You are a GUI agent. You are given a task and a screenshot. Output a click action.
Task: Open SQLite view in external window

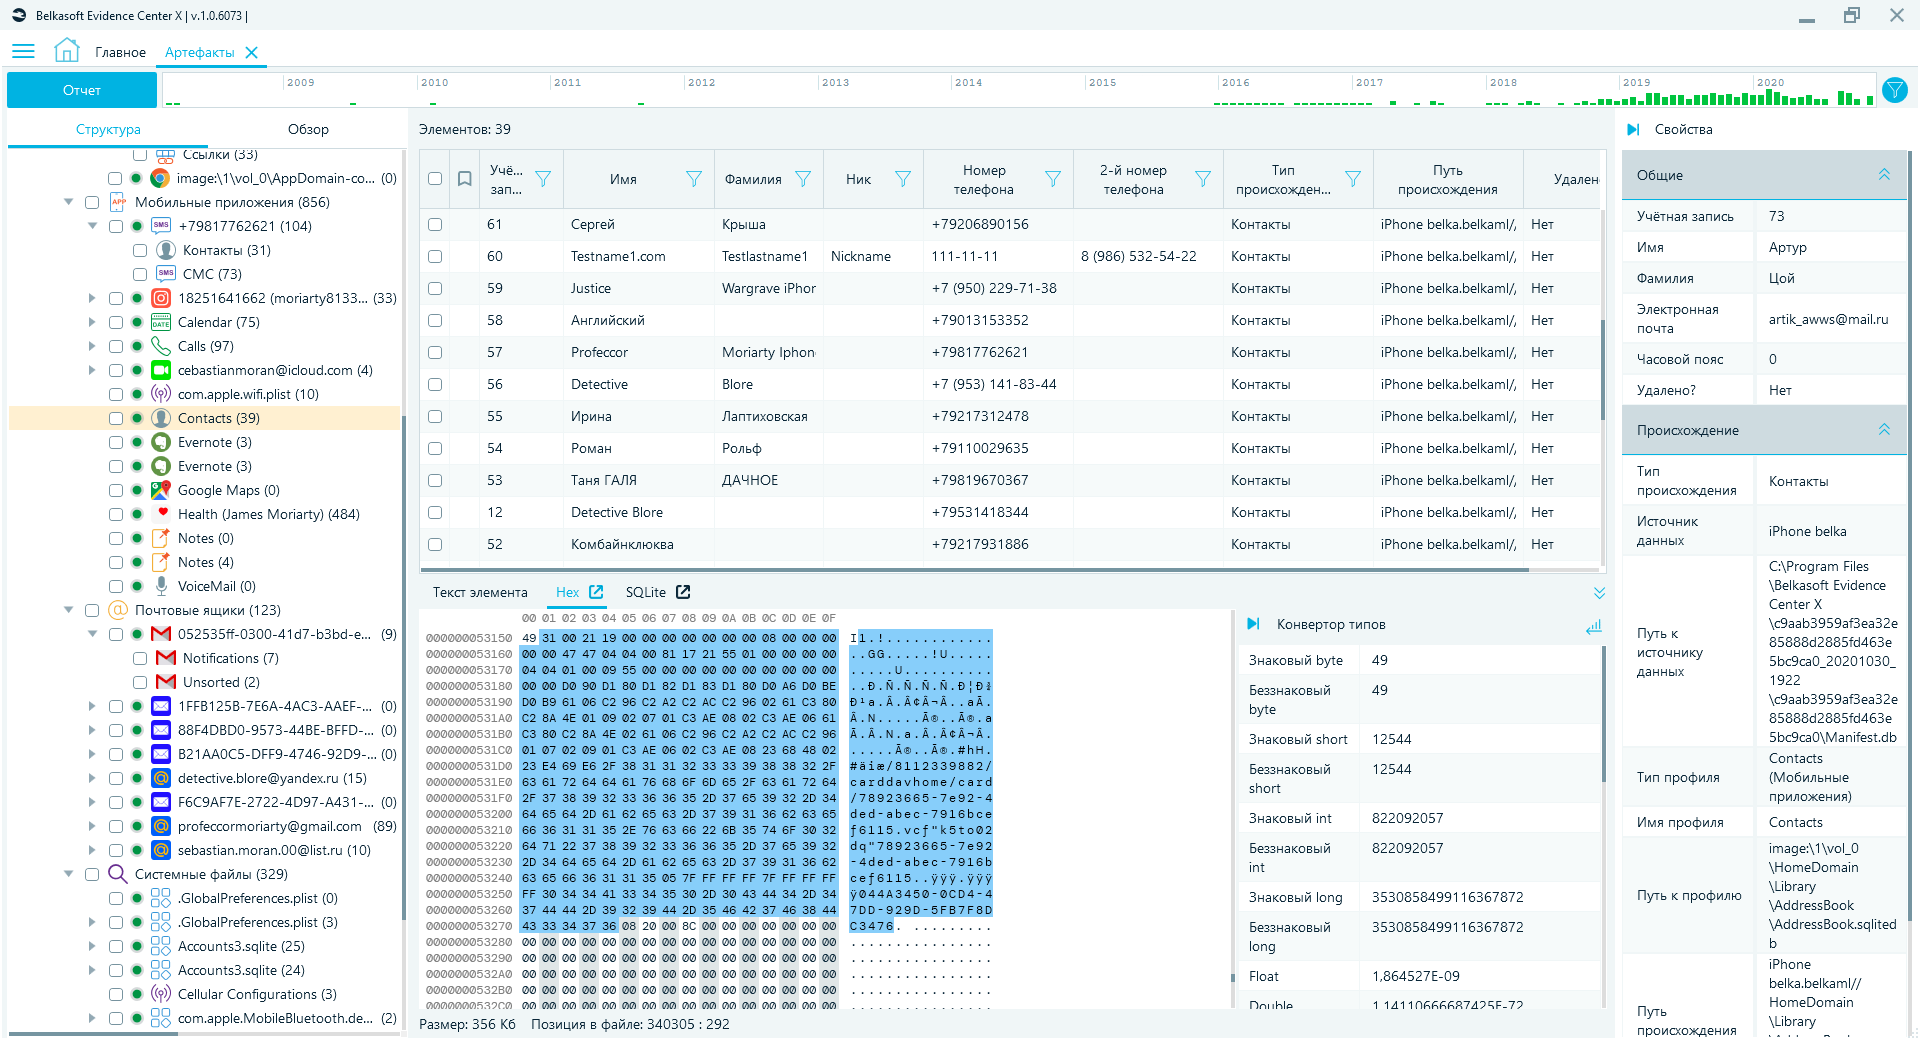tap(683, 592)
